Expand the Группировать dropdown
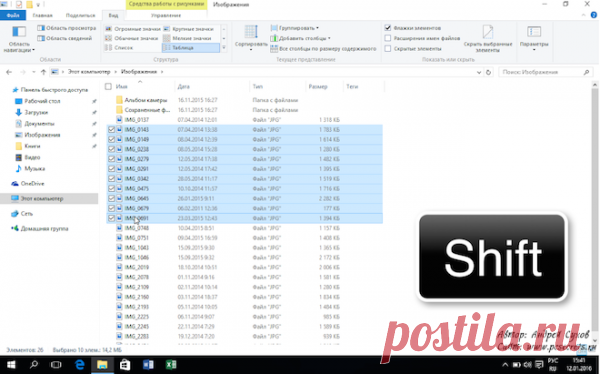Screen dimensions: 600x374 [x=295, y=28]
